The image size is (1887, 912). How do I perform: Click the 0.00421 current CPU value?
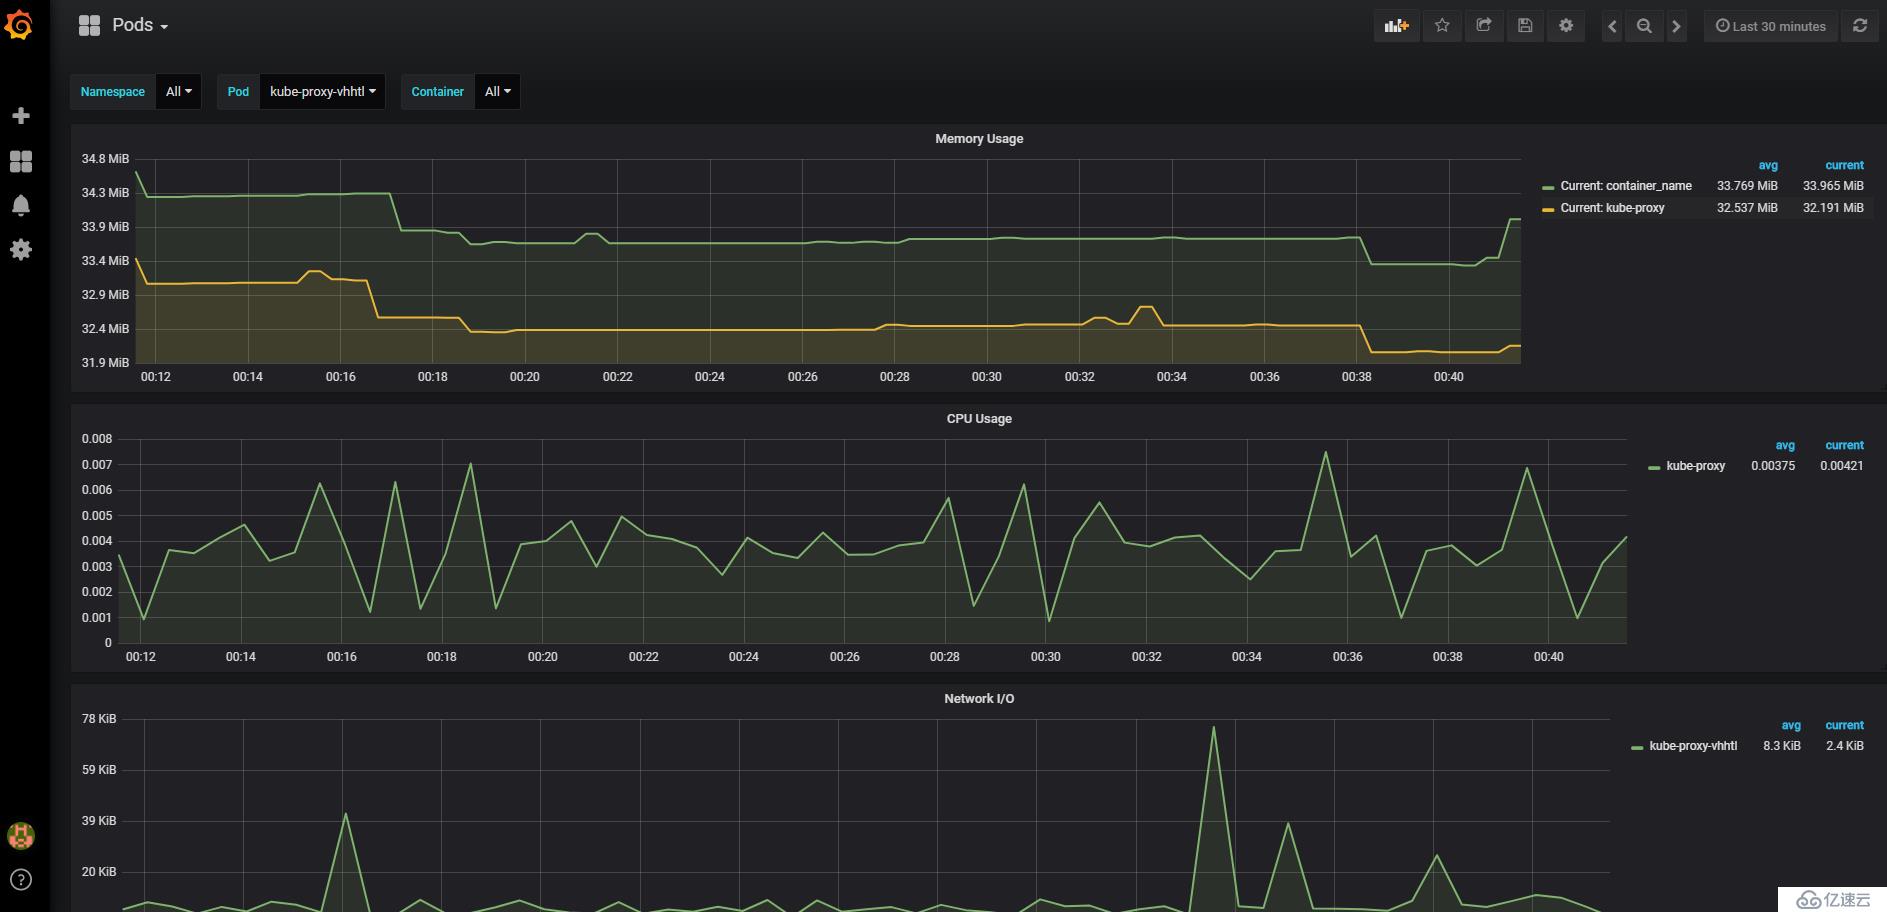coord(1841,466)
